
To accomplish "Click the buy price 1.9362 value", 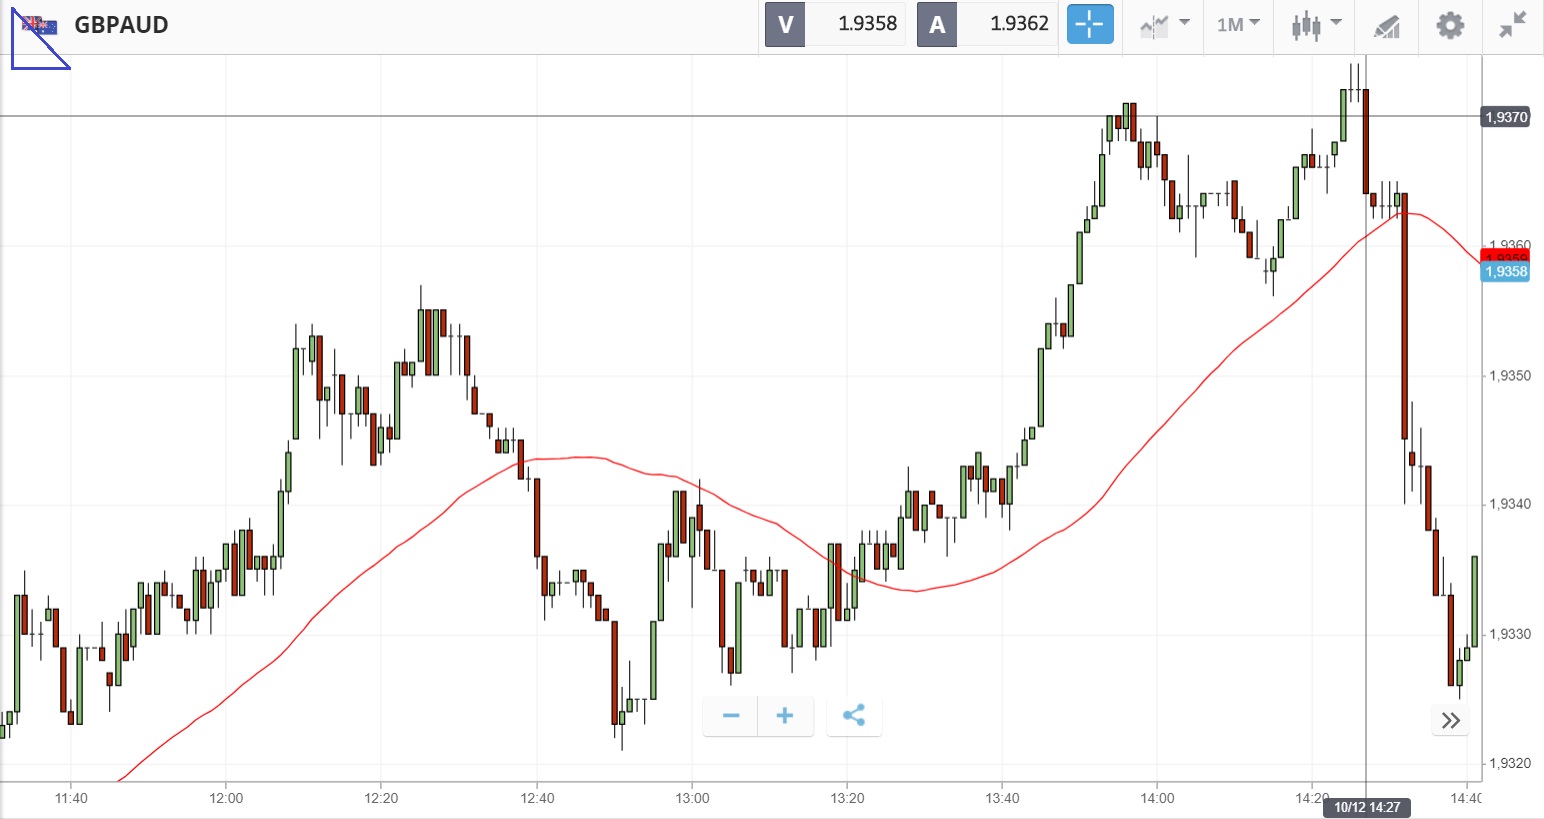I will (1019, 25).
